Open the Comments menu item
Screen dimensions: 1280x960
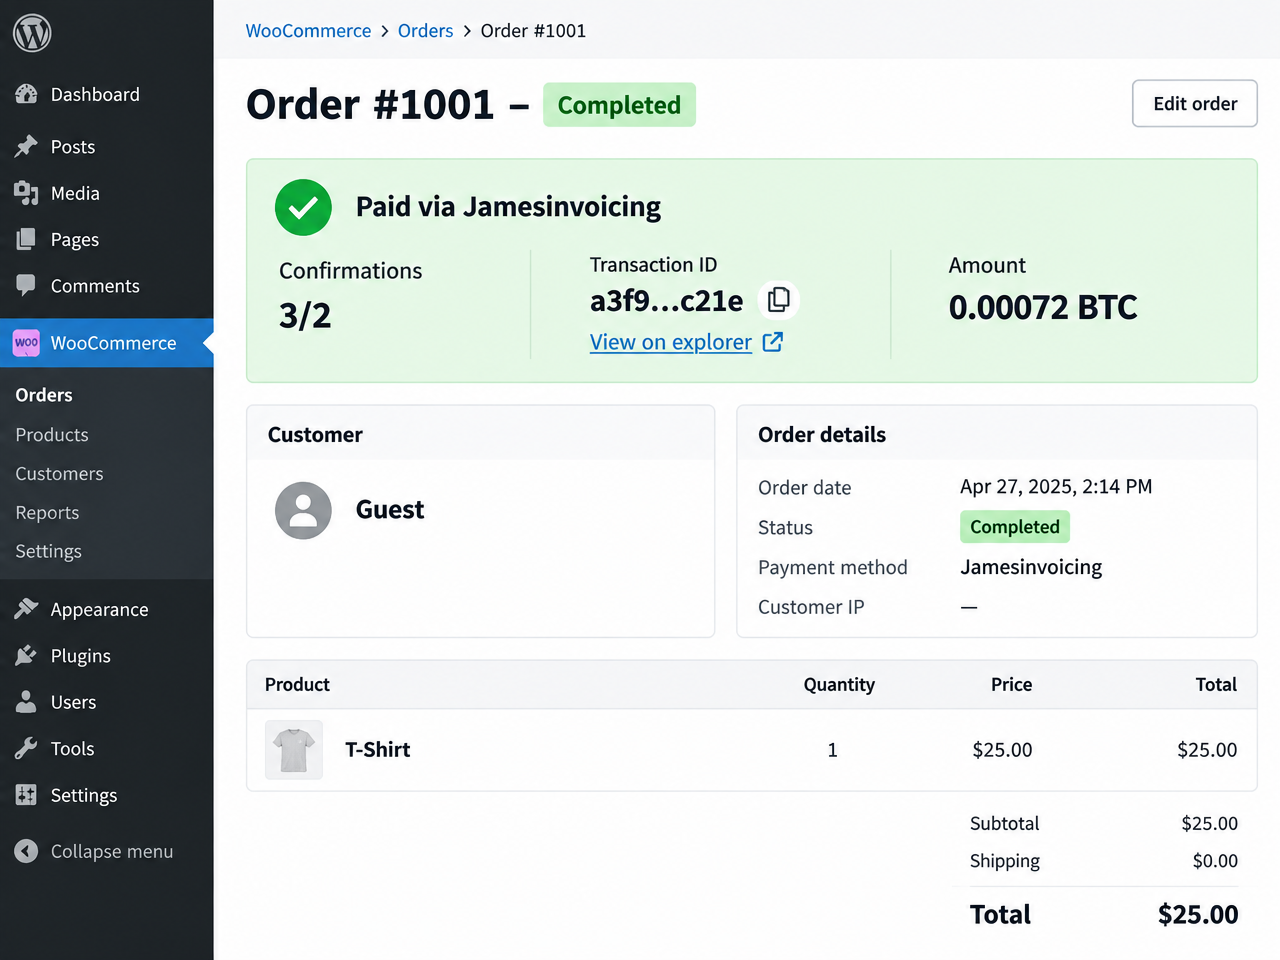point(107,285)
